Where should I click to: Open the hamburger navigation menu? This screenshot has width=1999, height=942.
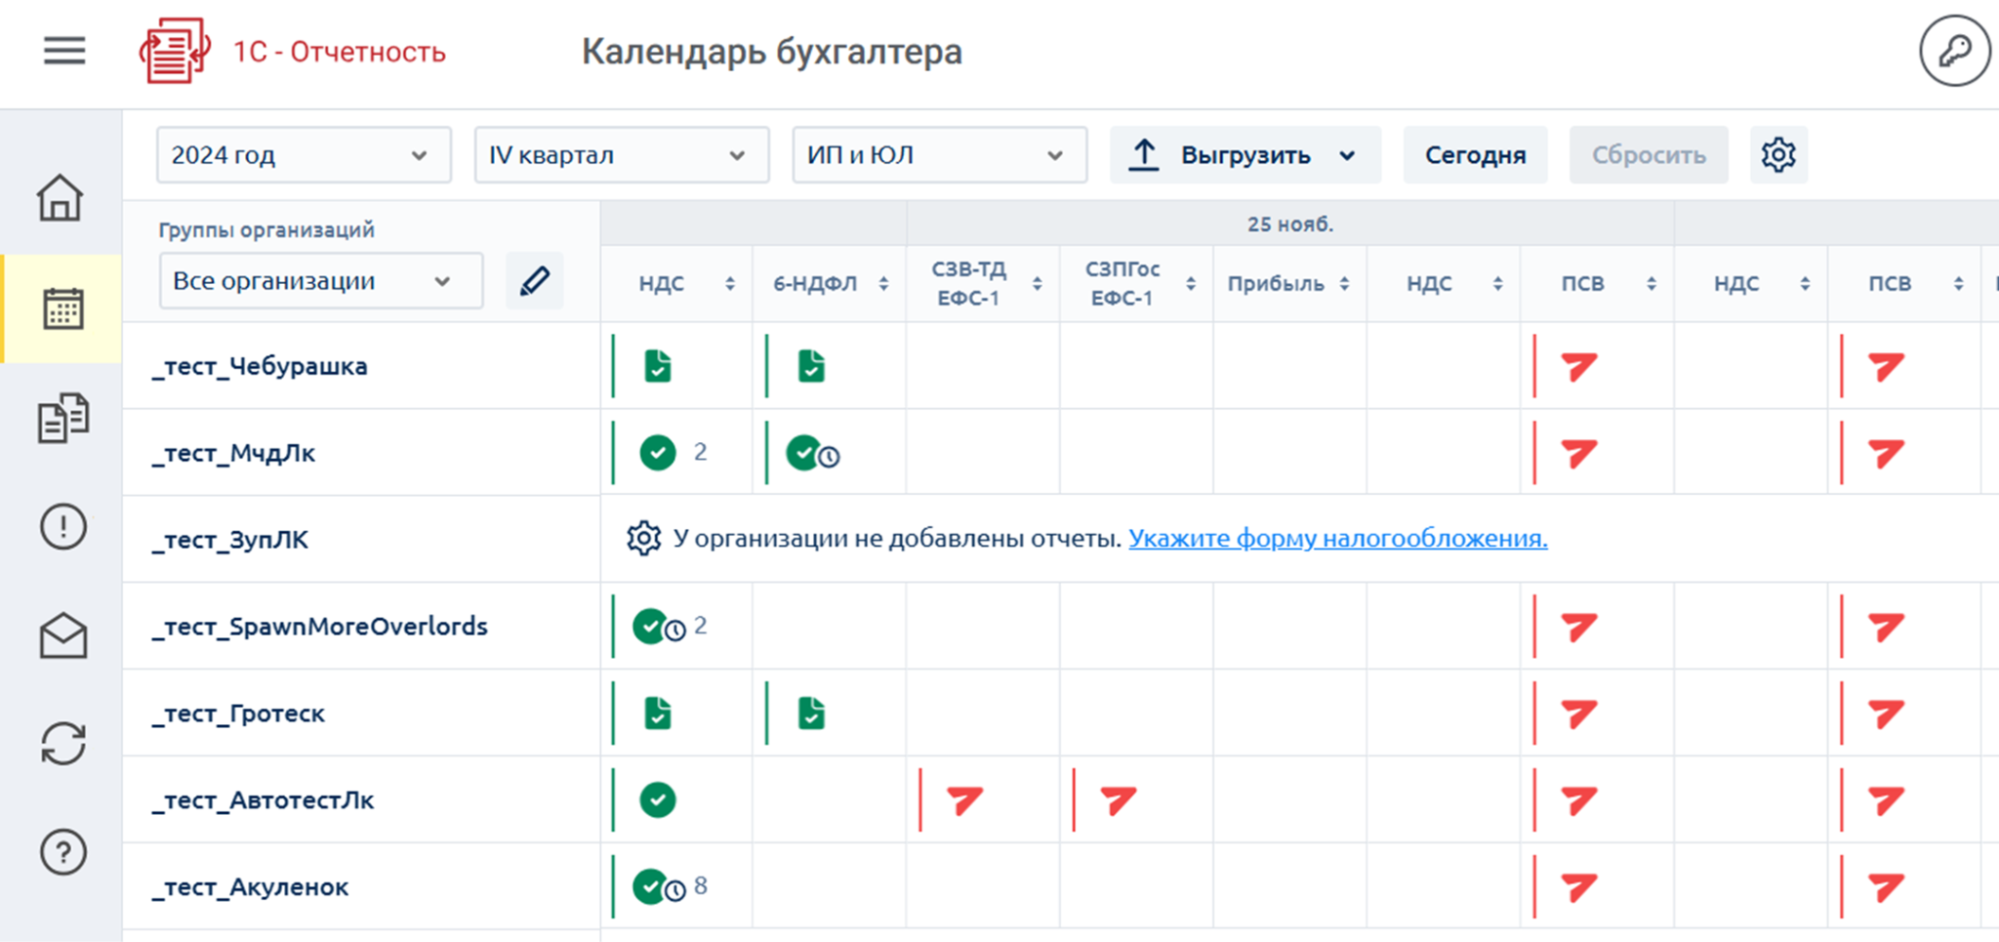(x=64, y=51)
